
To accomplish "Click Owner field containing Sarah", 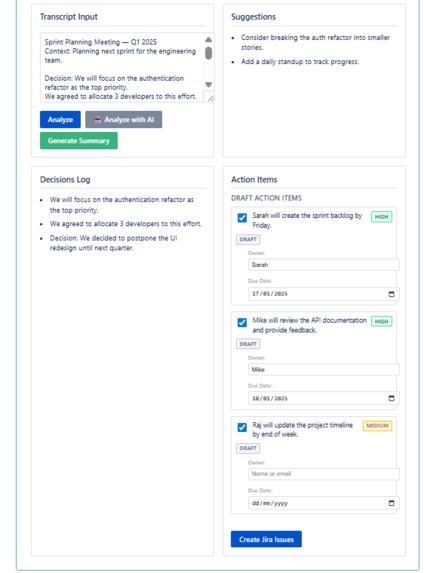I will pyautogui.click(x=323, y=265).
